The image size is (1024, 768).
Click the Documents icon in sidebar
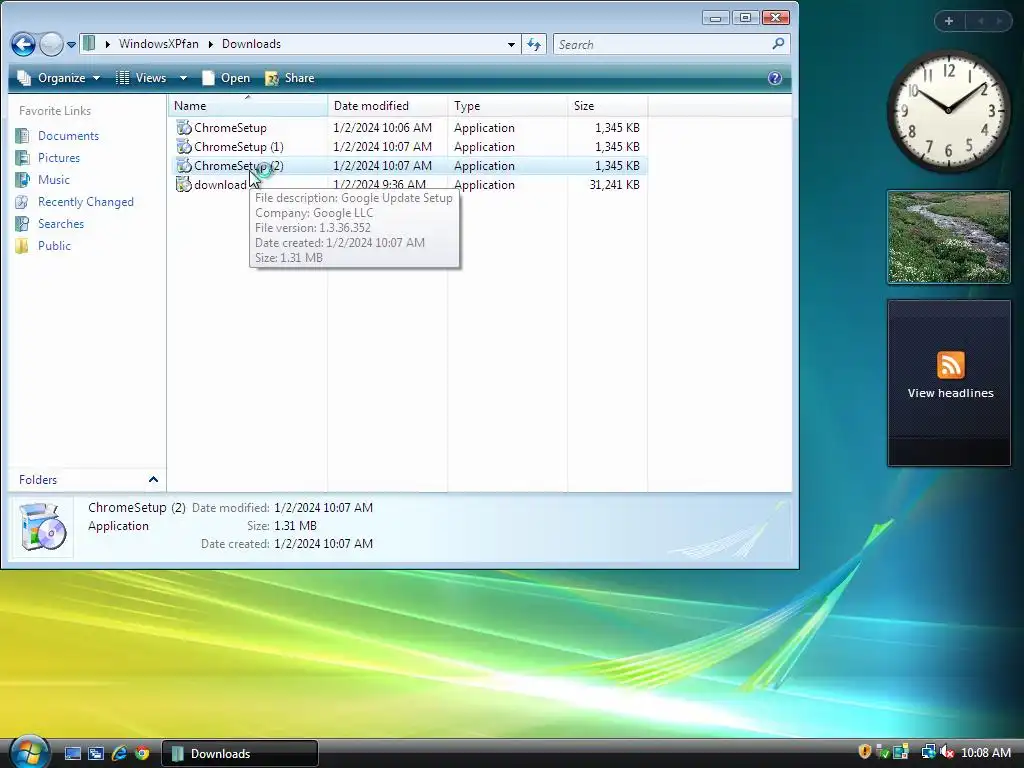[22, 136]
